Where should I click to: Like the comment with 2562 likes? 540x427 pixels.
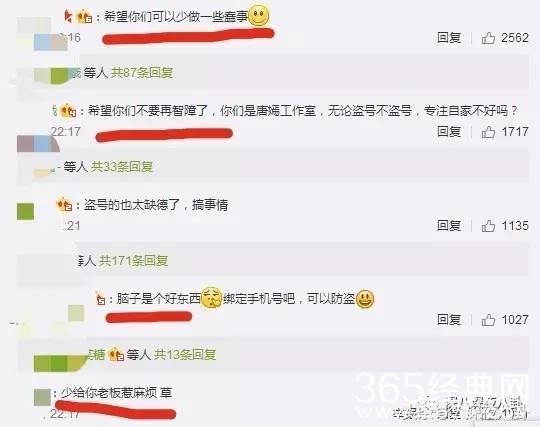pyautogui.click(x=488, y=38)
